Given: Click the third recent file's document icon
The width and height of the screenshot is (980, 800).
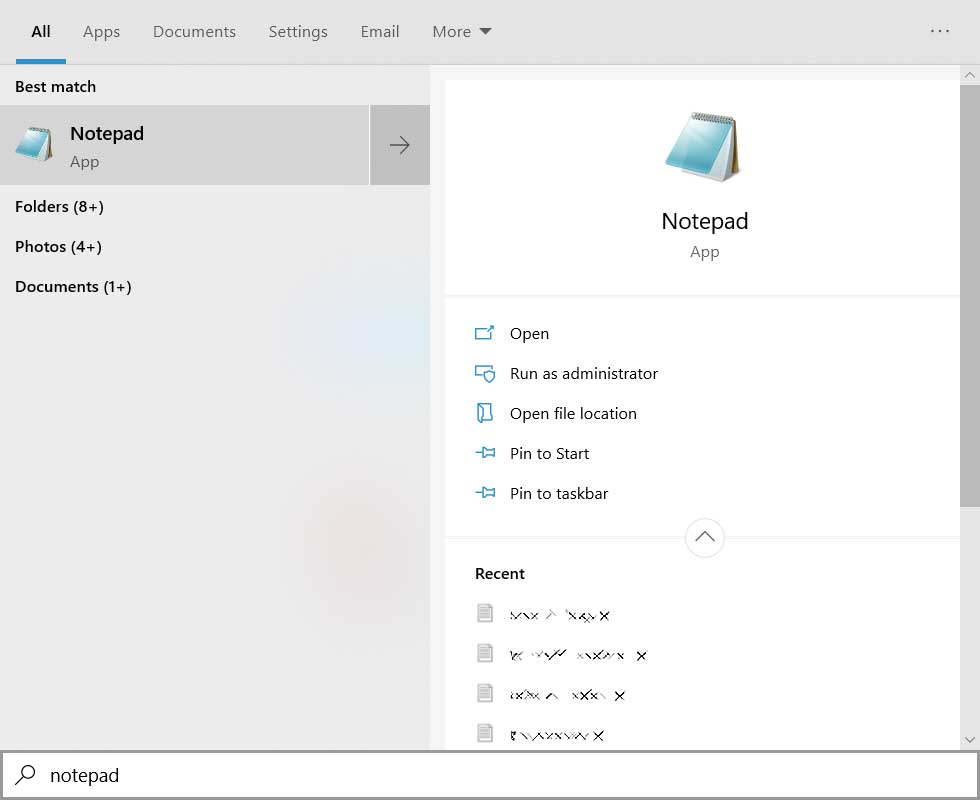Looking at the screenshot, I should tap(485, 693).
